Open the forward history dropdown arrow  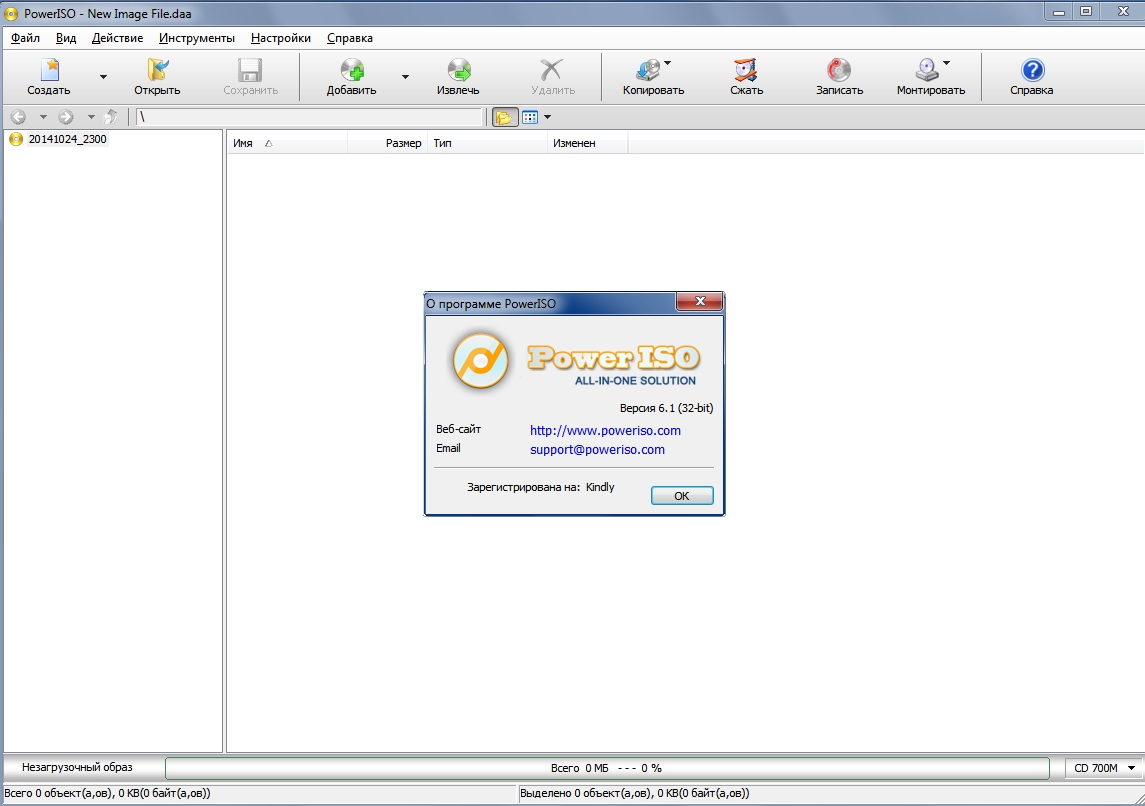[x=91, y=117]
